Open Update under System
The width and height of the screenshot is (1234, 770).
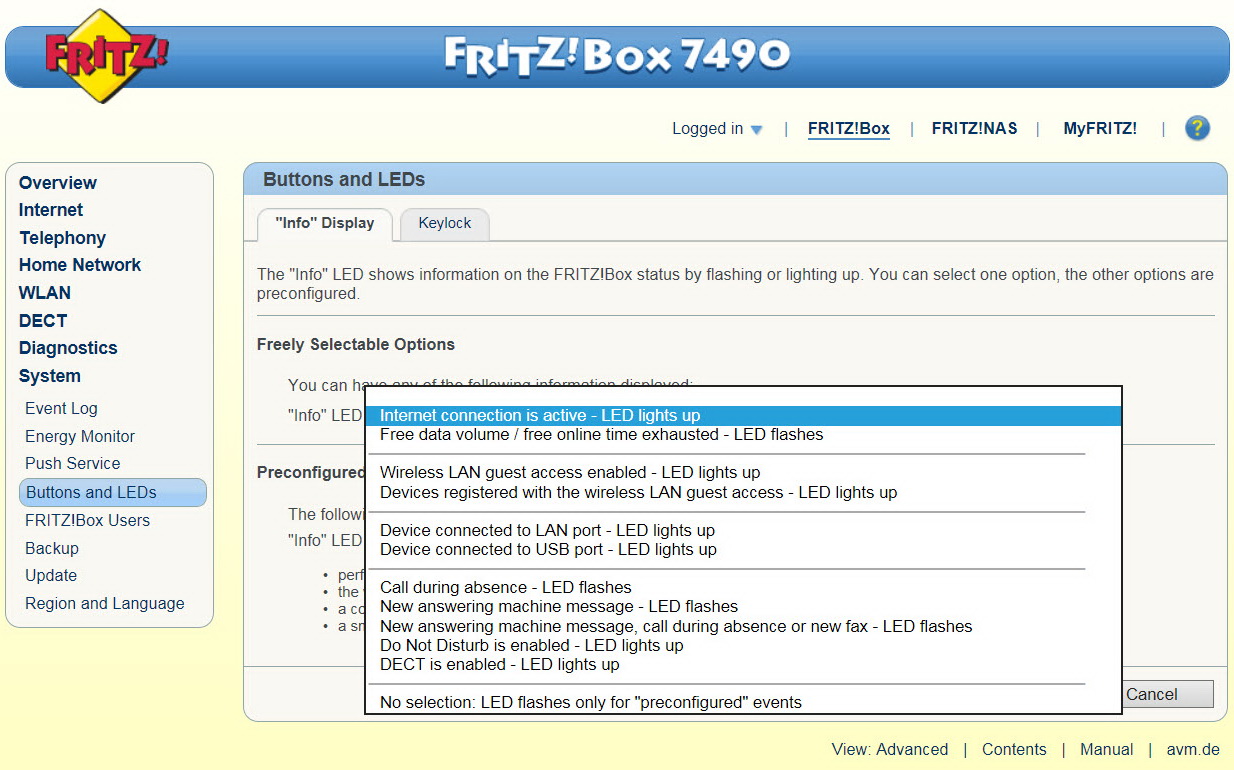[x=51, y=575]
